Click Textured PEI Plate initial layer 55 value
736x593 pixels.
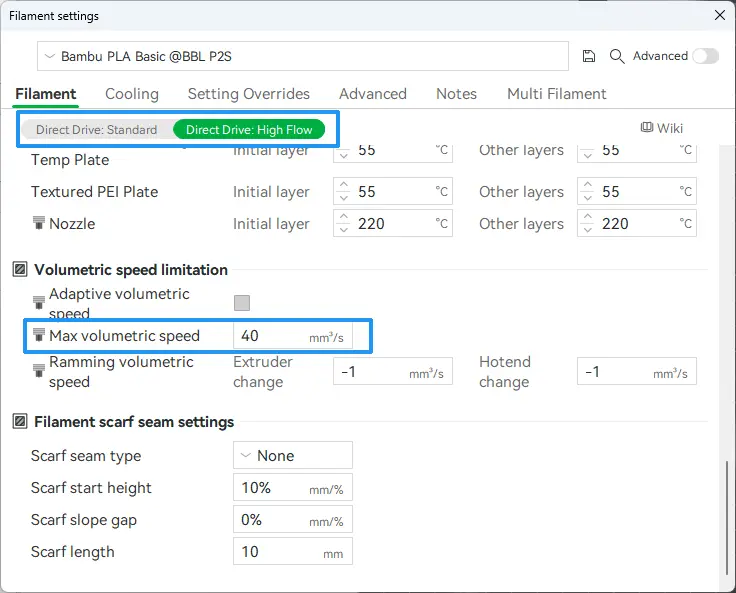point(367,192)
